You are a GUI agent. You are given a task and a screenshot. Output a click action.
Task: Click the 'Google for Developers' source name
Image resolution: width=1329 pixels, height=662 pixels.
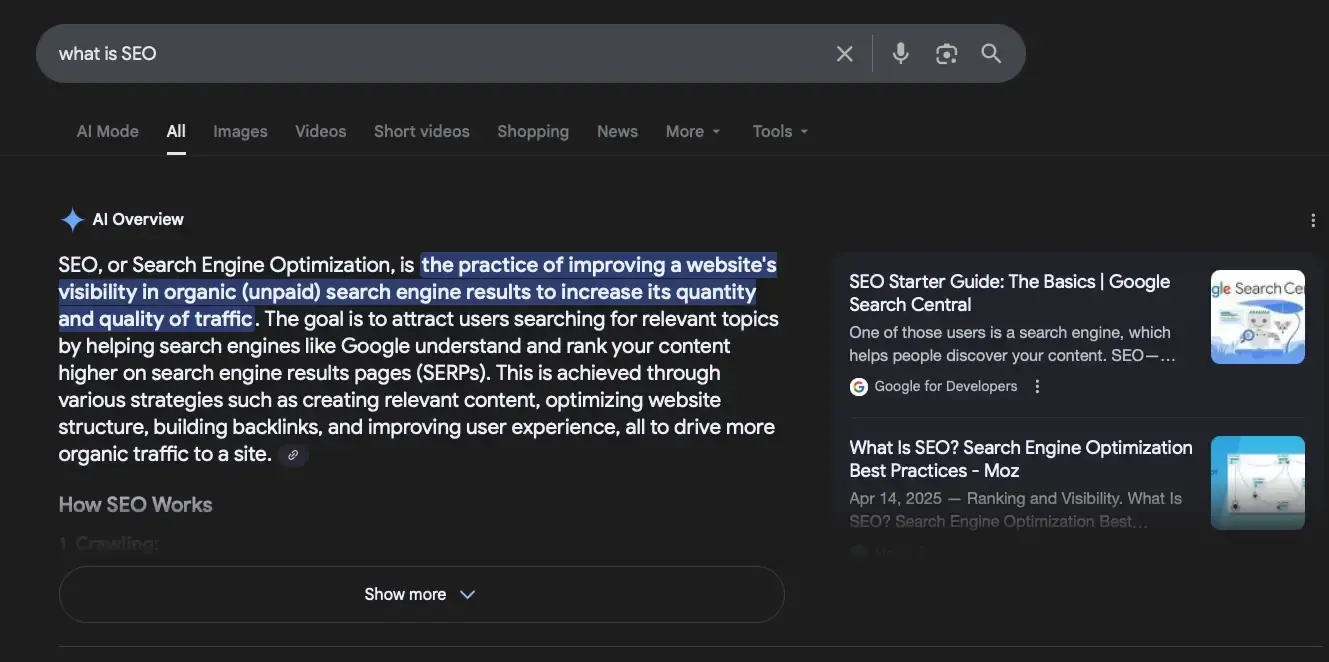point(946,386)
